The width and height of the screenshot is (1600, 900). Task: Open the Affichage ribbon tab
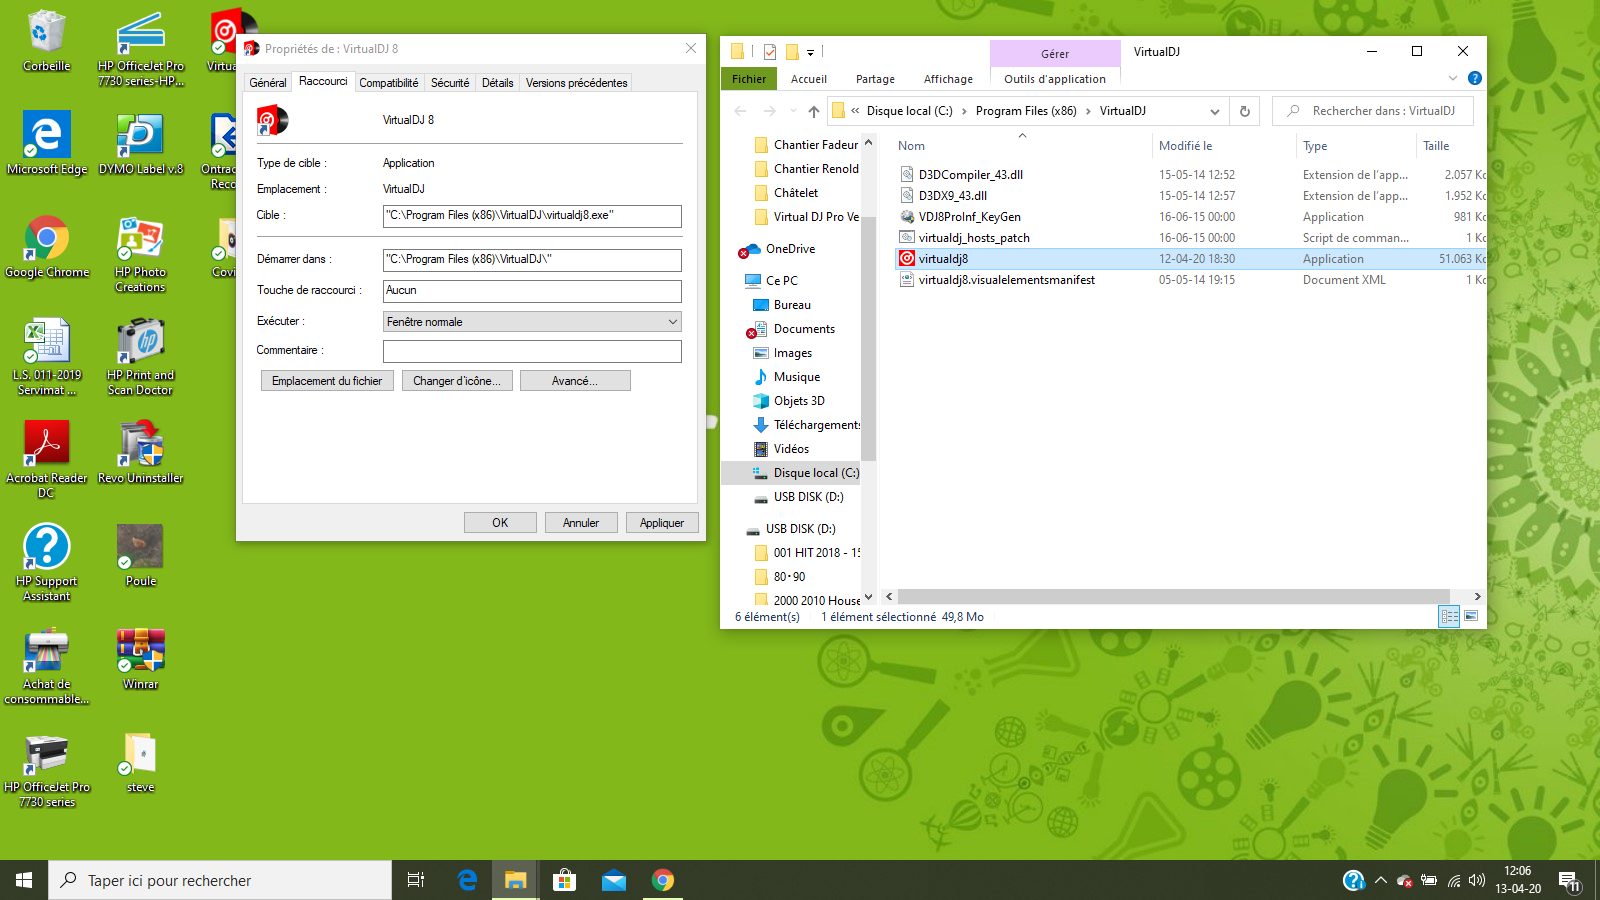[948, 79]
